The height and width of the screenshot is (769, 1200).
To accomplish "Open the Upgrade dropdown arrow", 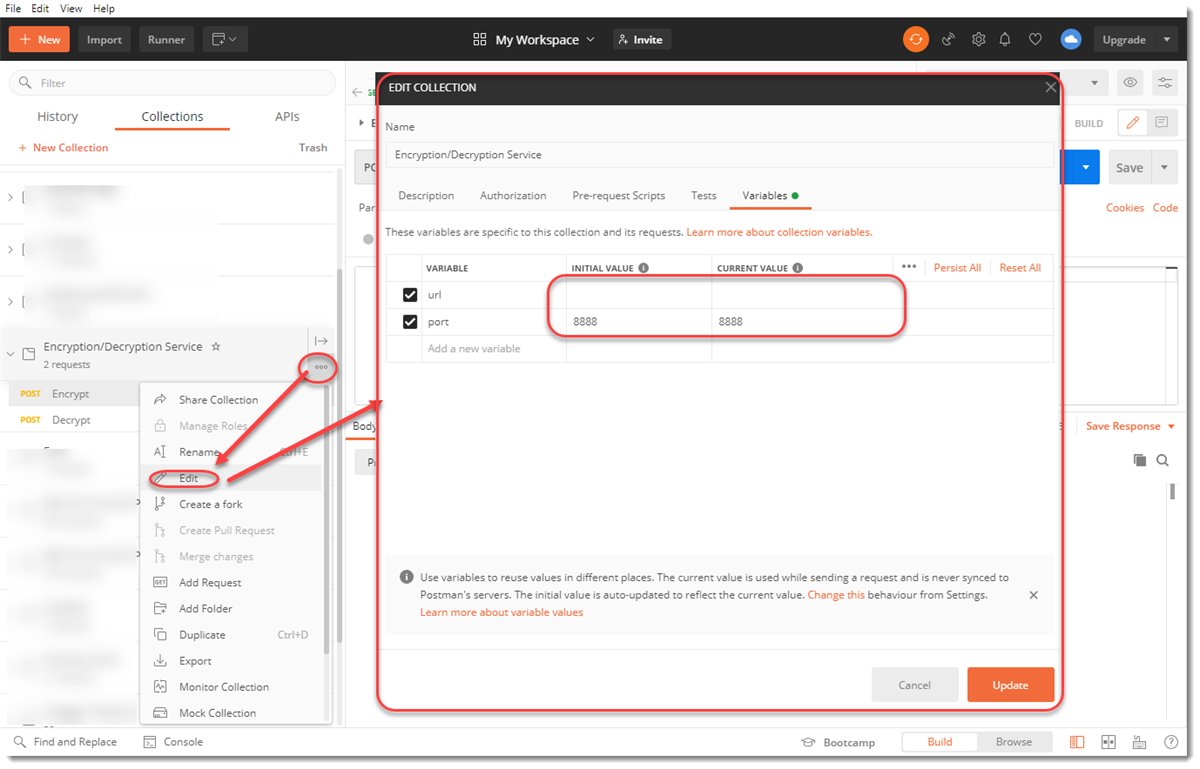I will point(1167,40).
